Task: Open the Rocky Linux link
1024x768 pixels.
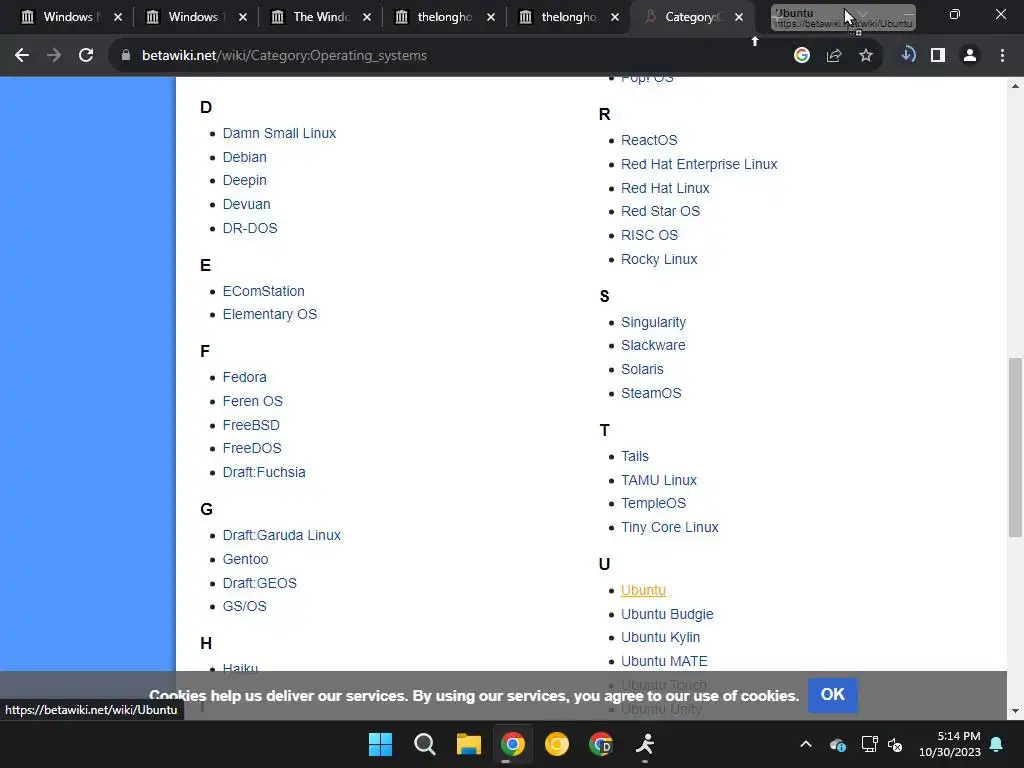Action: [x=659, y=259]
